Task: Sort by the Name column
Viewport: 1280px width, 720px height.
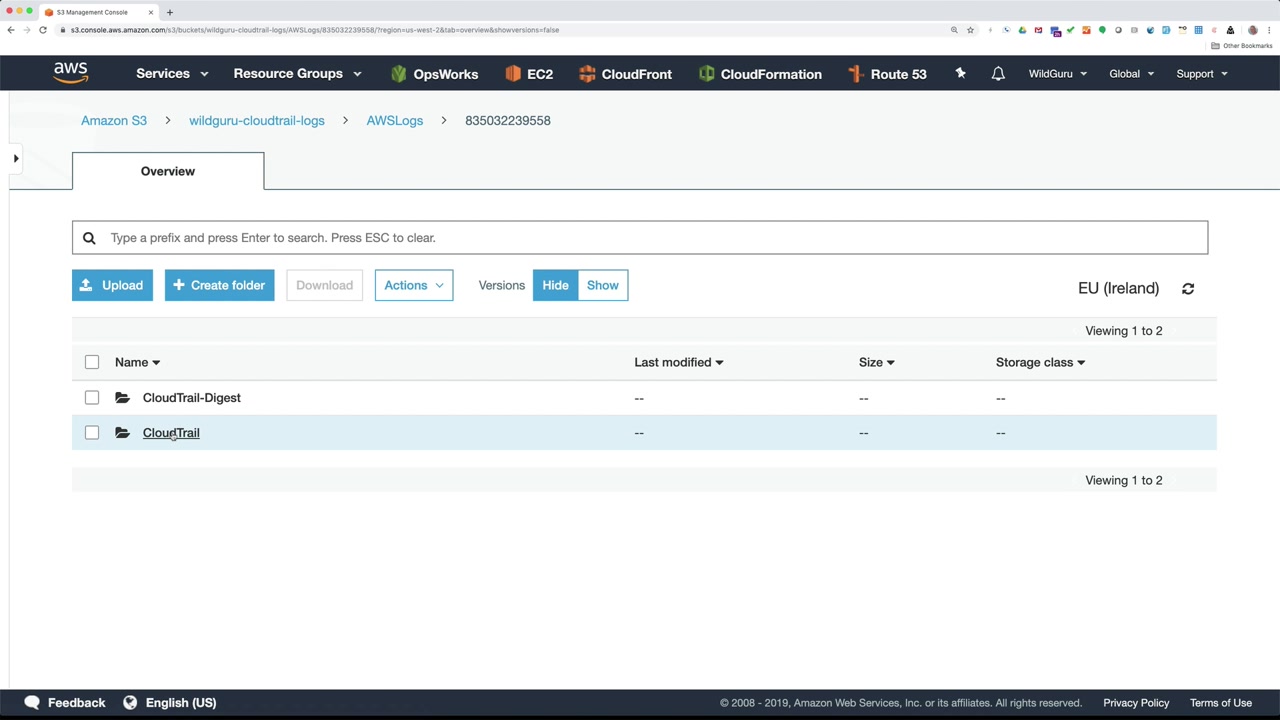Action: [x=137, y=362]
